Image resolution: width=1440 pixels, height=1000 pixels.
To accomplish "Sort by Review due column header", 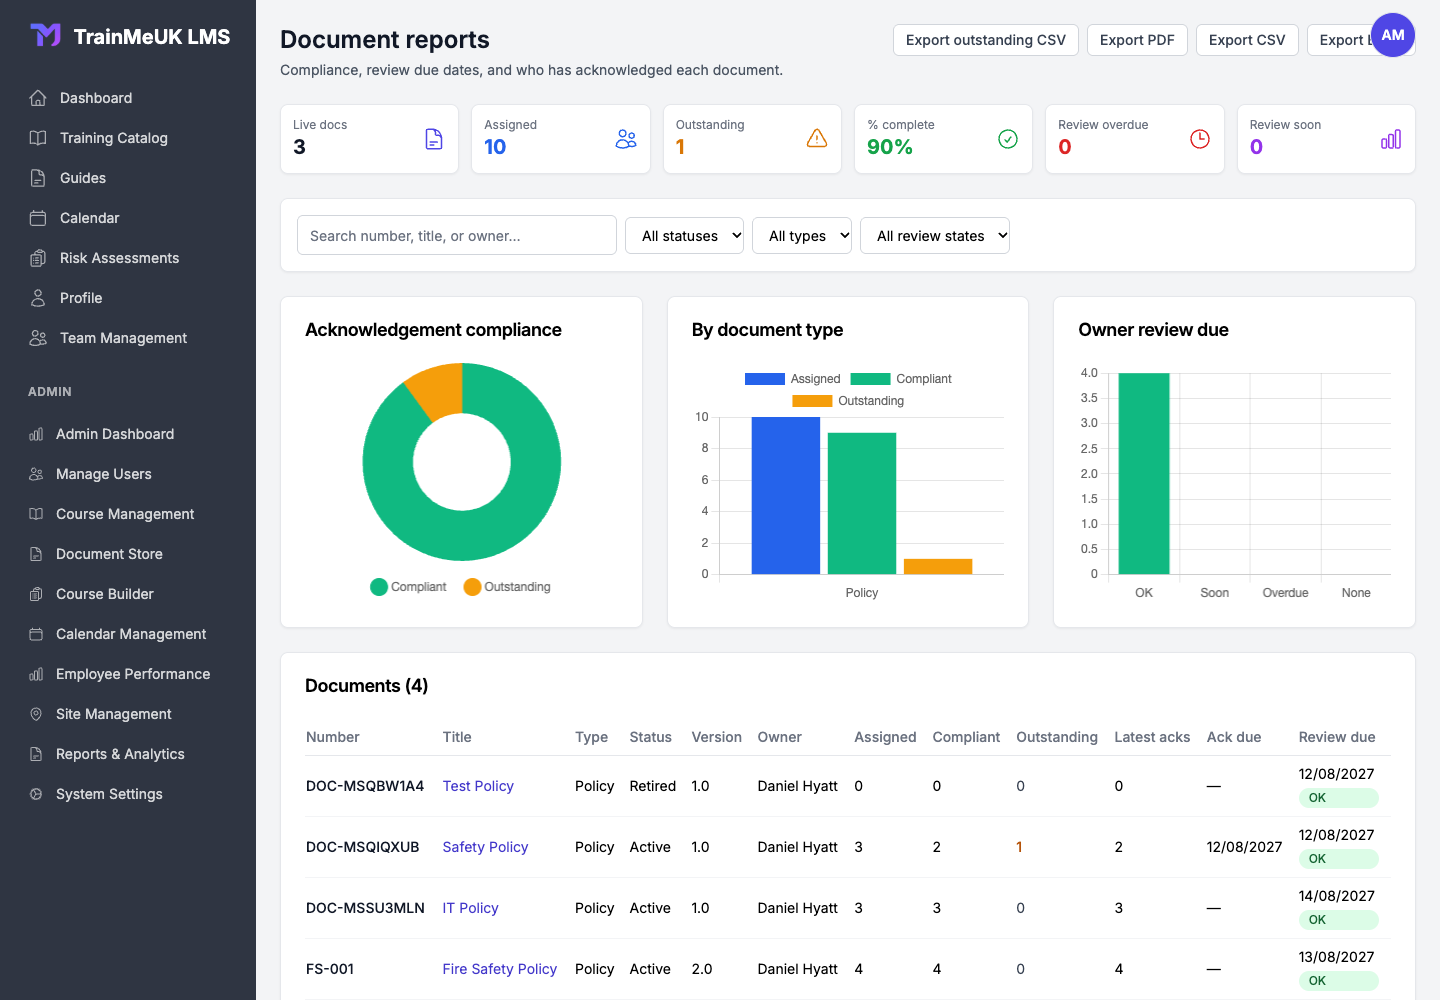I will 1337,737.
